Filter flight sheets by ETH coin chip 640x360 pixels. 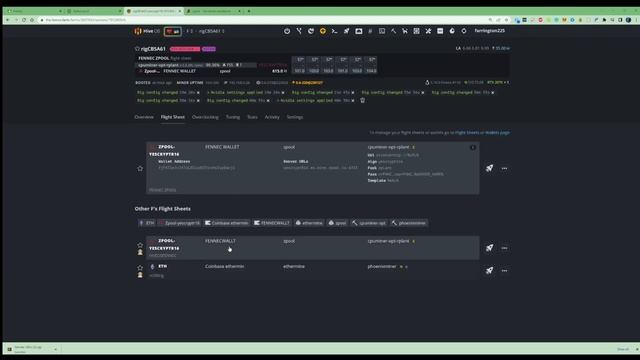pyautogui.click(x=147, y=223)
